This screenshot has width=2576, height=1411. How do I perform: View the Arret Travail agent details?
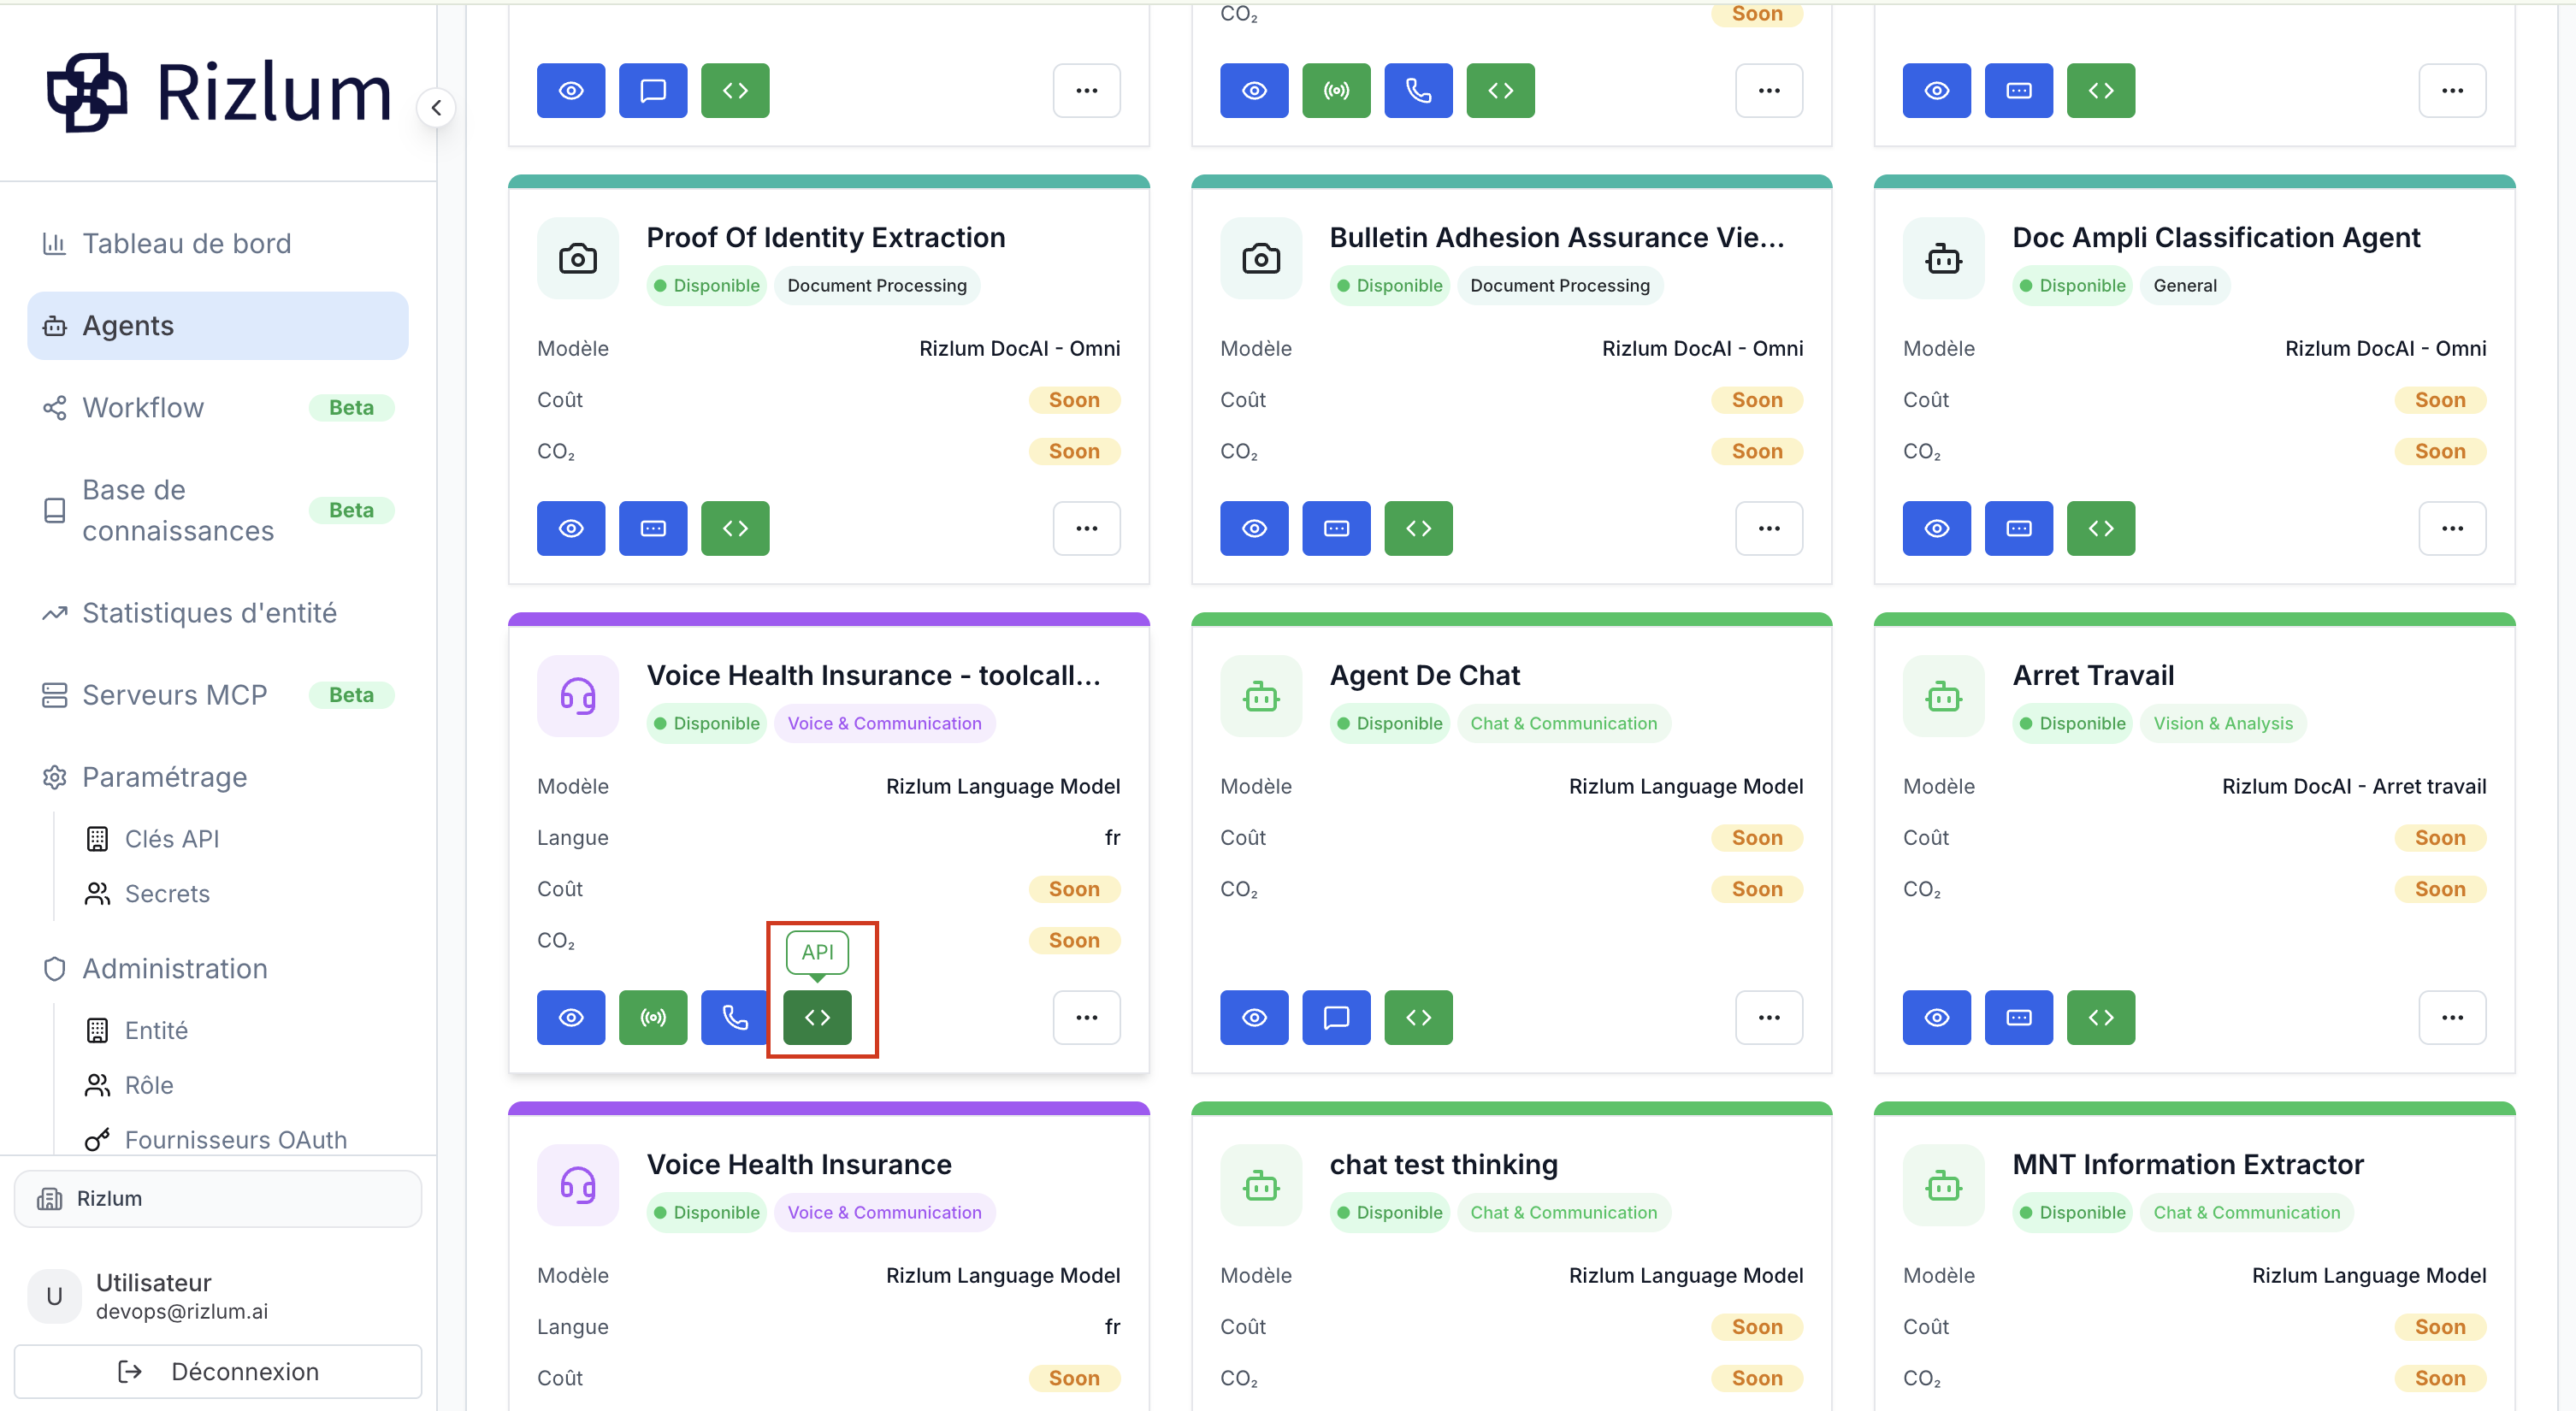tap(1937, 1017)
